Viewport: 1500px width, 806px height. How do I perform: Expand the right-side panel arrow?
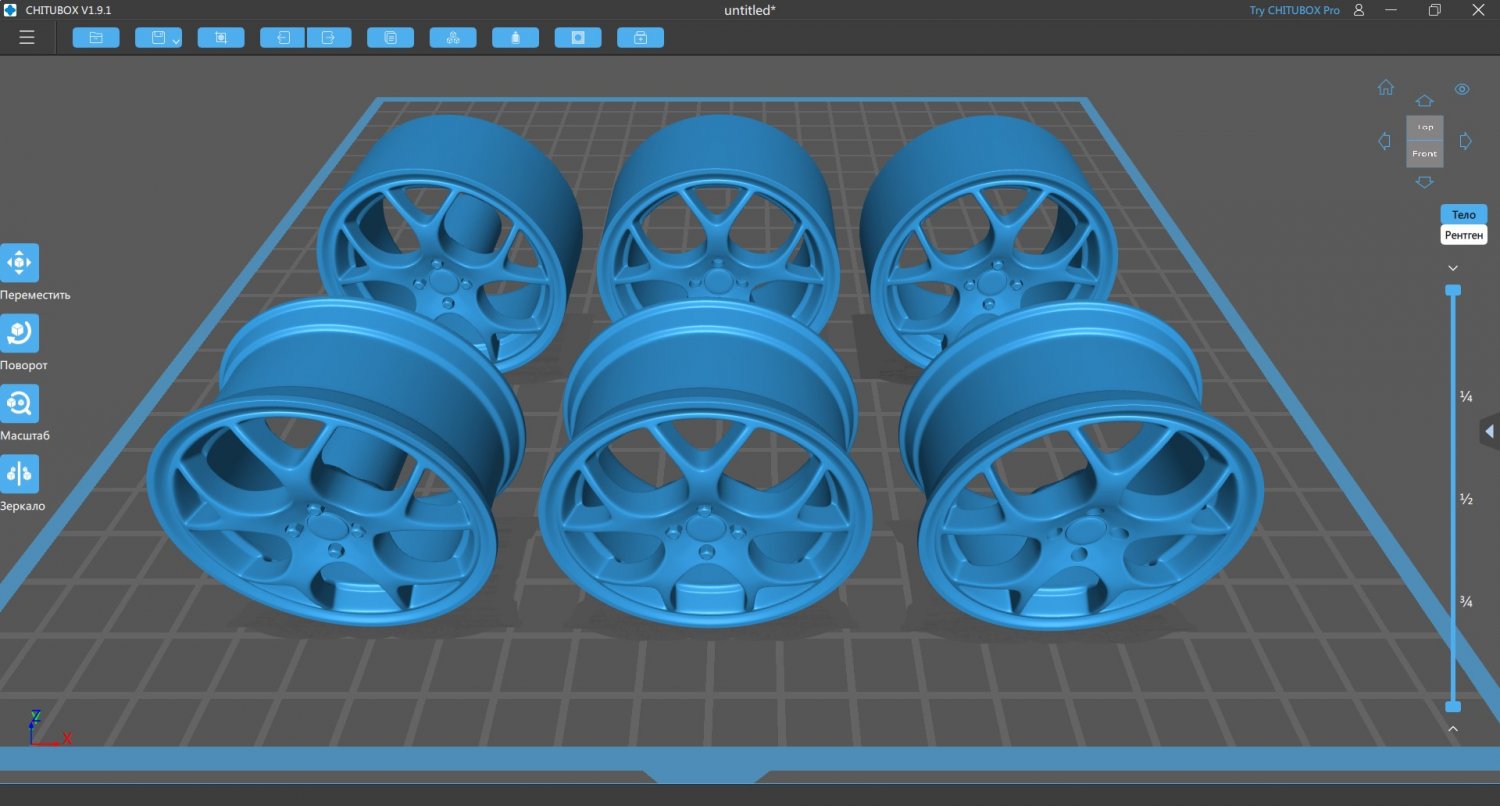click(x=1489, y=430)
